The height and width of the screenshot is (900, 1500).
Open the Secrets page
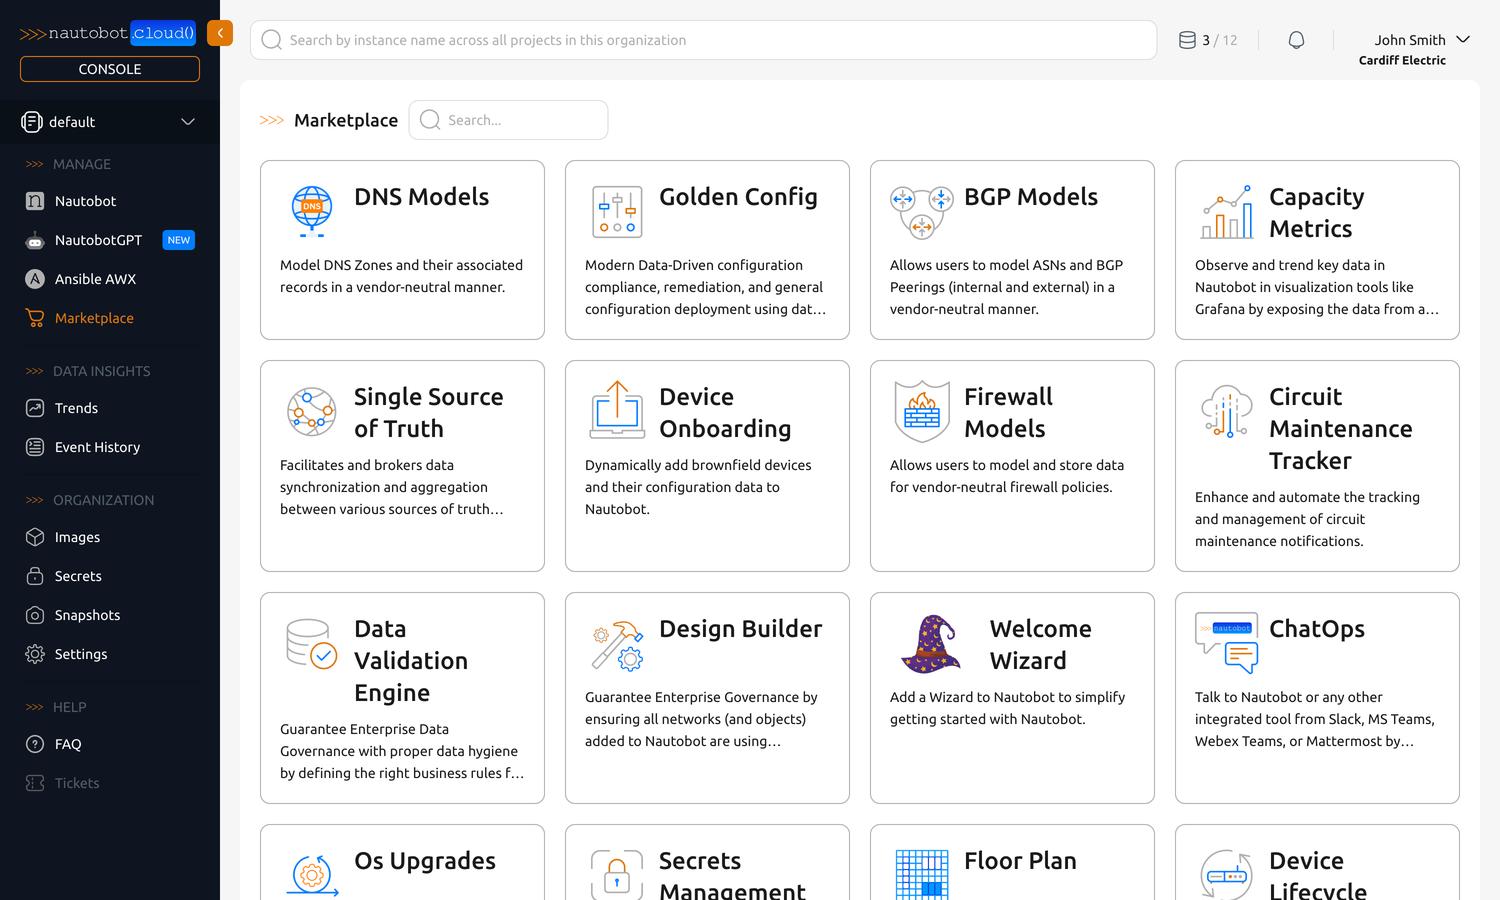click(77, 575)
